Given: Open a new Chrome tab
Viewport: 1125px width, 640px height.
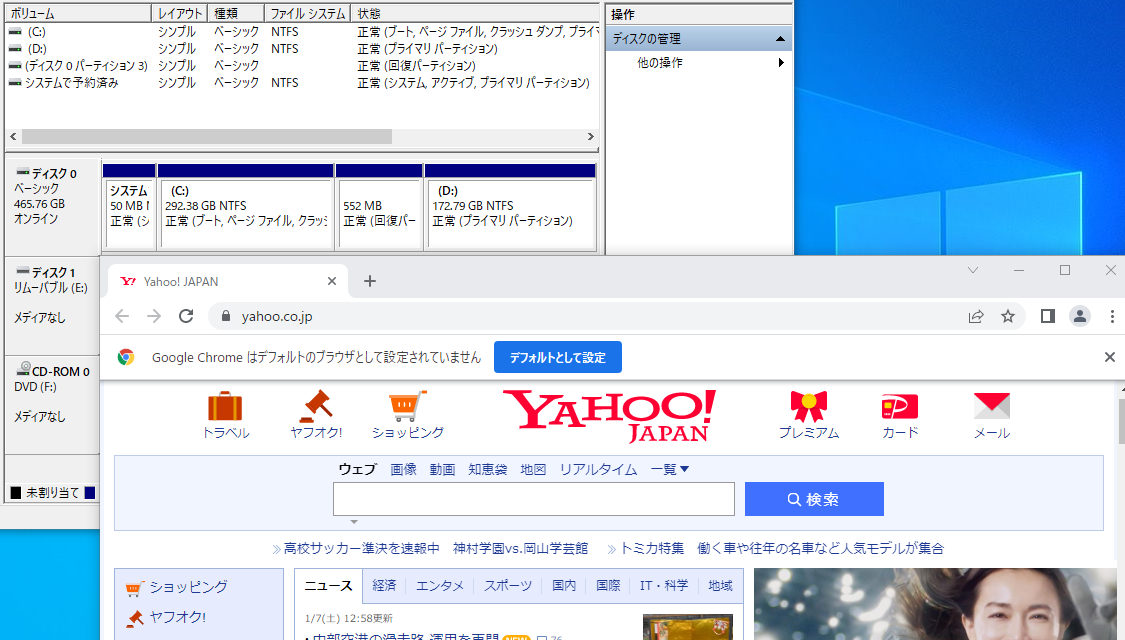Looking at the screenshot, I should [369, 281].
